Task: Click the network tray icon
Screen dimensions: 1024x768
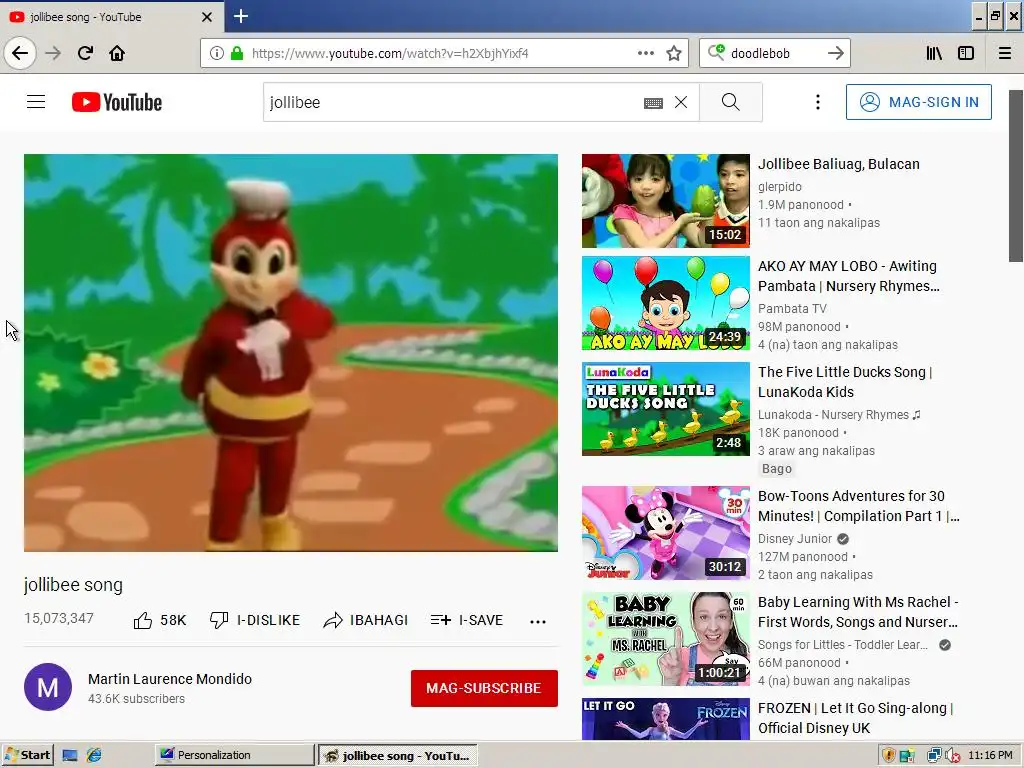Action: (x=933, y=756)
